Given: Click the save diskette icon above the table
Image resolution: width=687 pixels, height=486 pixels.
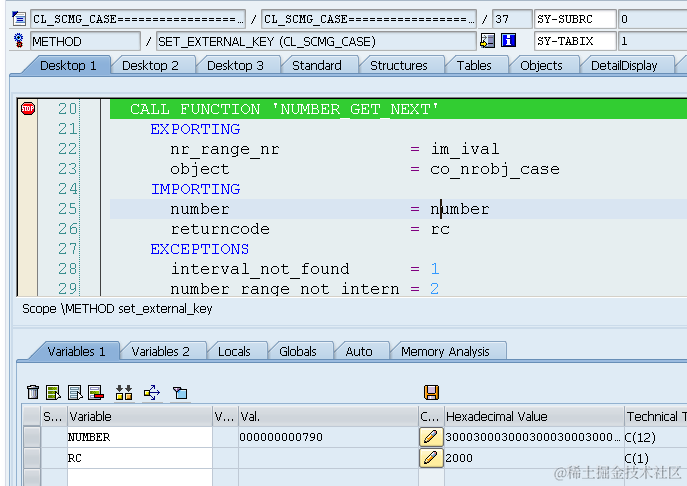Looking at the screenshot, I should pyautogui.click(x=432, y=392).
